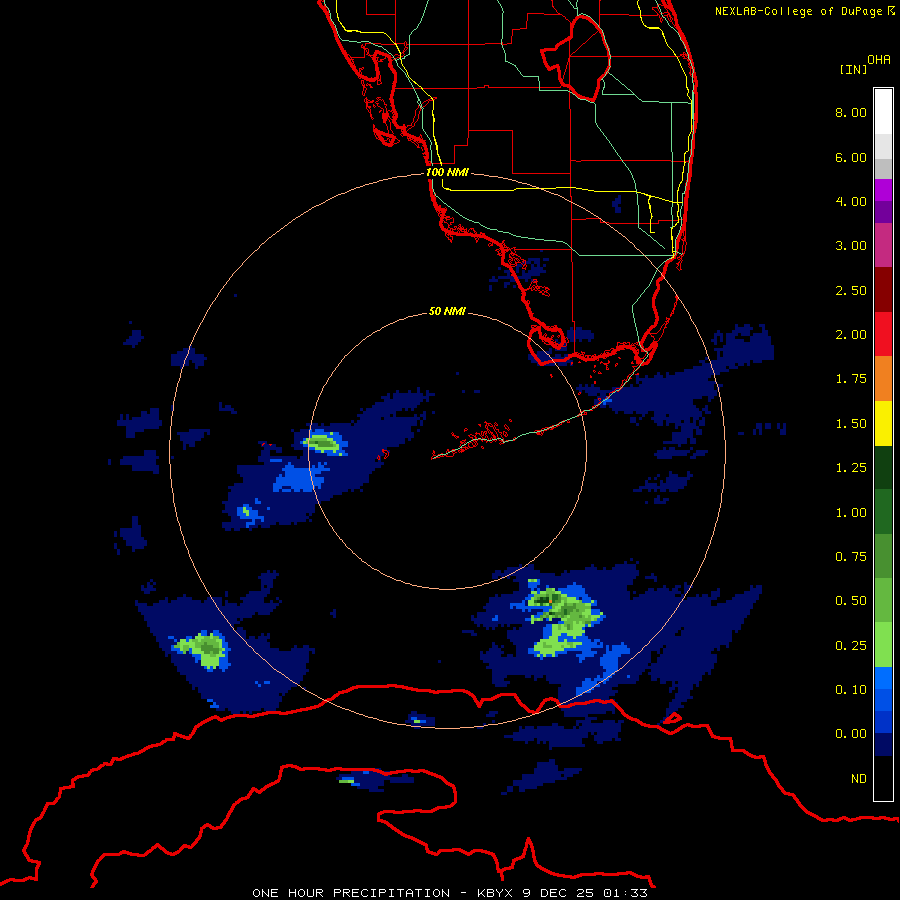
Task: Pick the pink legend swatch near 3.00
Action: 883,245
